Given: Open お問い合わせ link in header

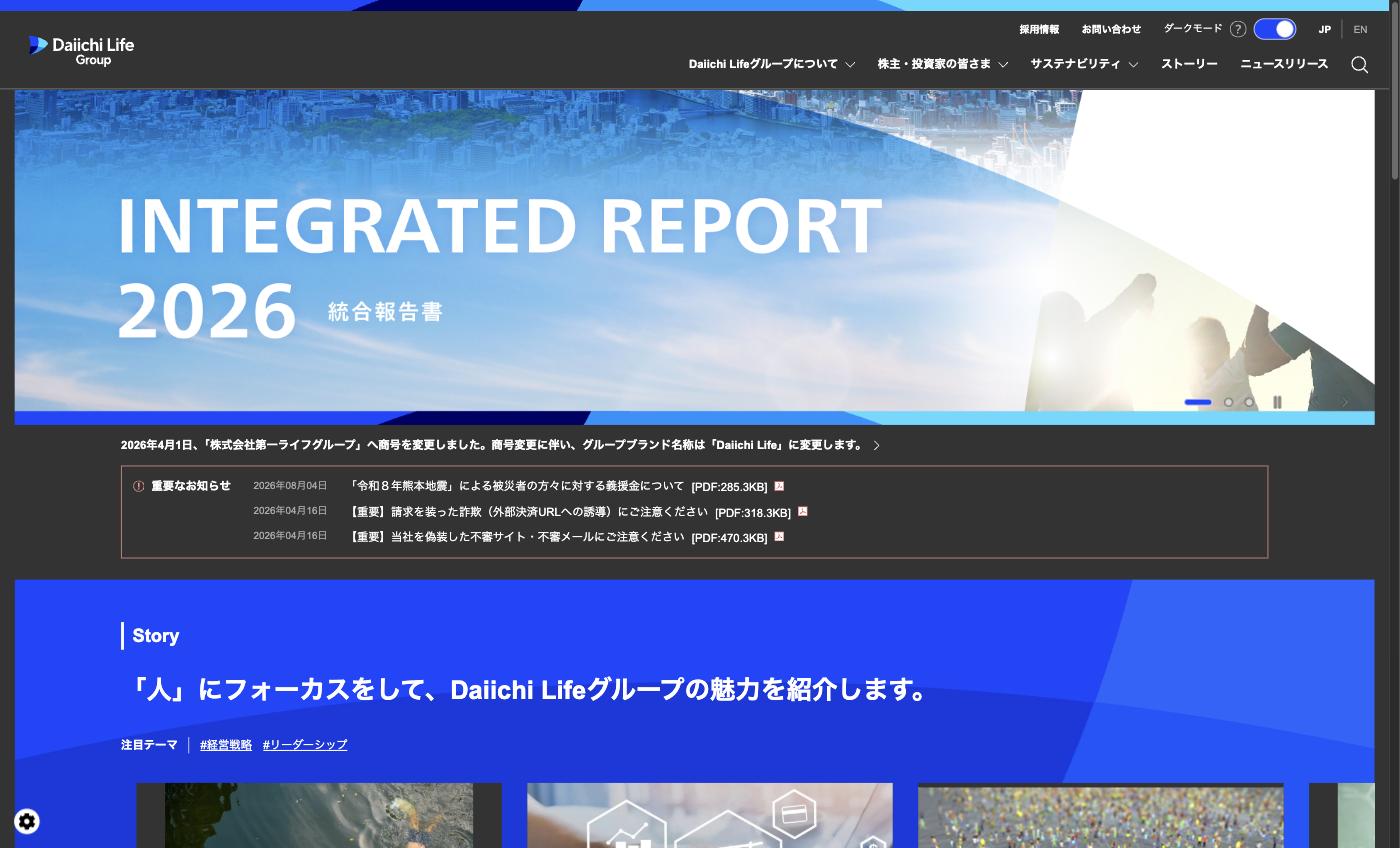Looking at the screenshot, I should pyautogui.click(x=1111, y=30).
